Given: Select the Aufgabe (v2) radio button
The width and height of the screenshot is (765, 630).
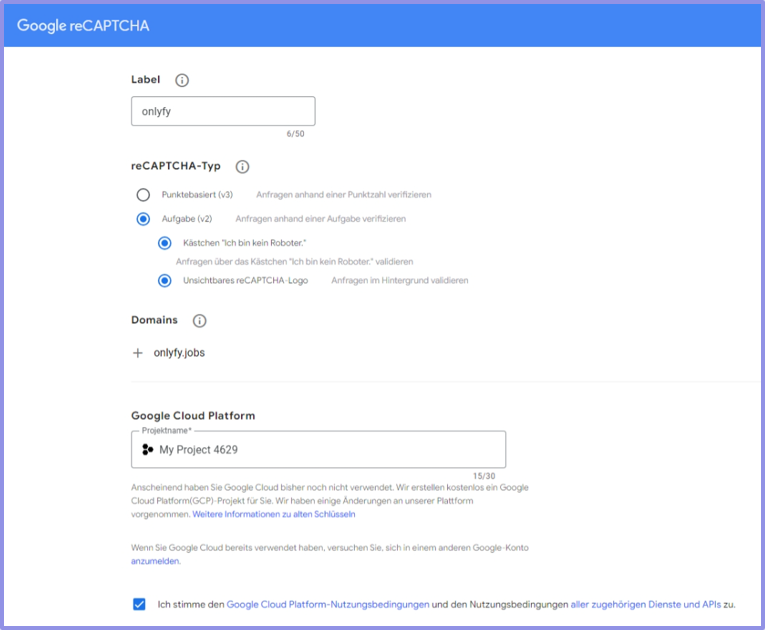Looking at the screenshot, I should tap(143, 219).
